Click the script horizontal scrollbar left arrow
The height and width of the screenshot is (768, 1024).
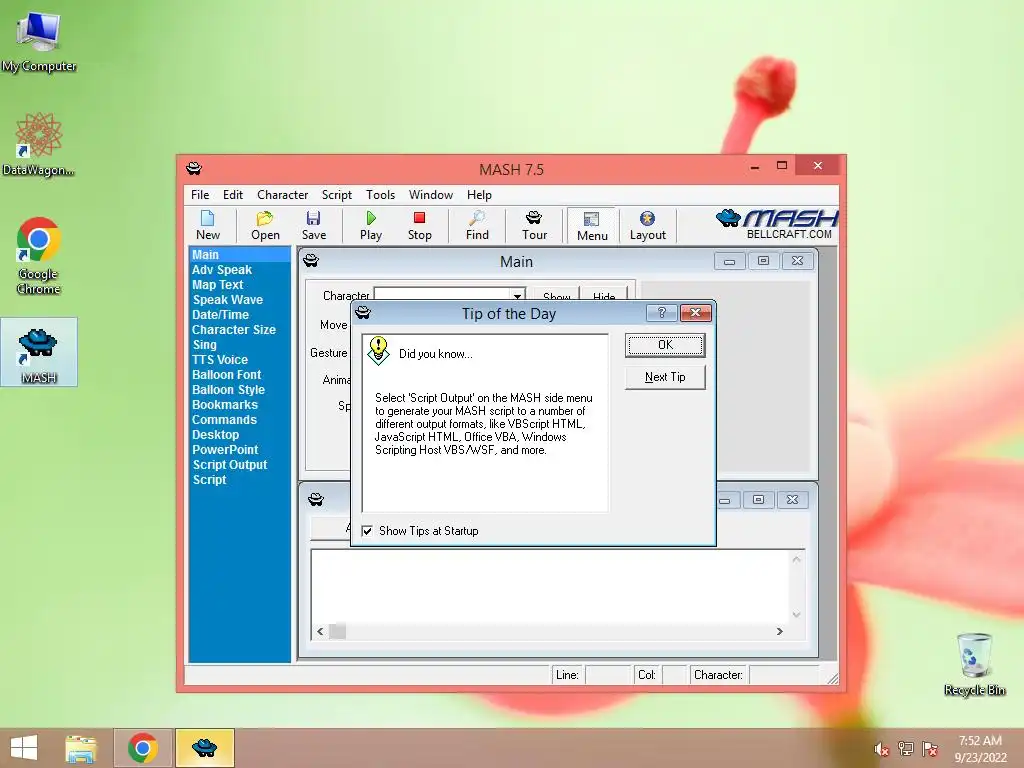click(x=320, y=632)
